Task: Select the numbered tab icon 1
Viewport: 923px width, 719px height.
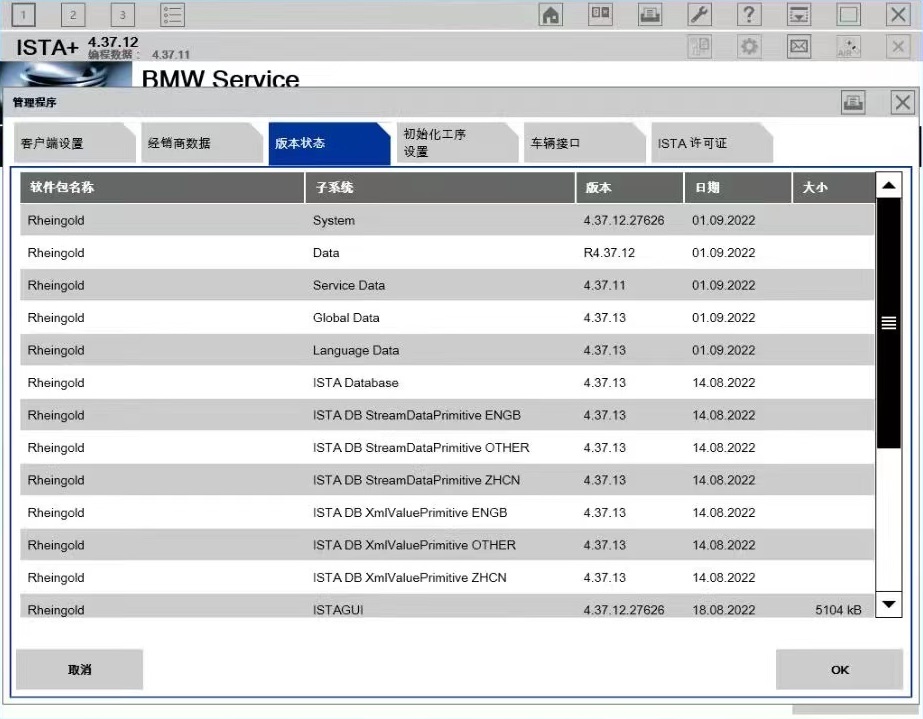Action: (x=24, y=15)
